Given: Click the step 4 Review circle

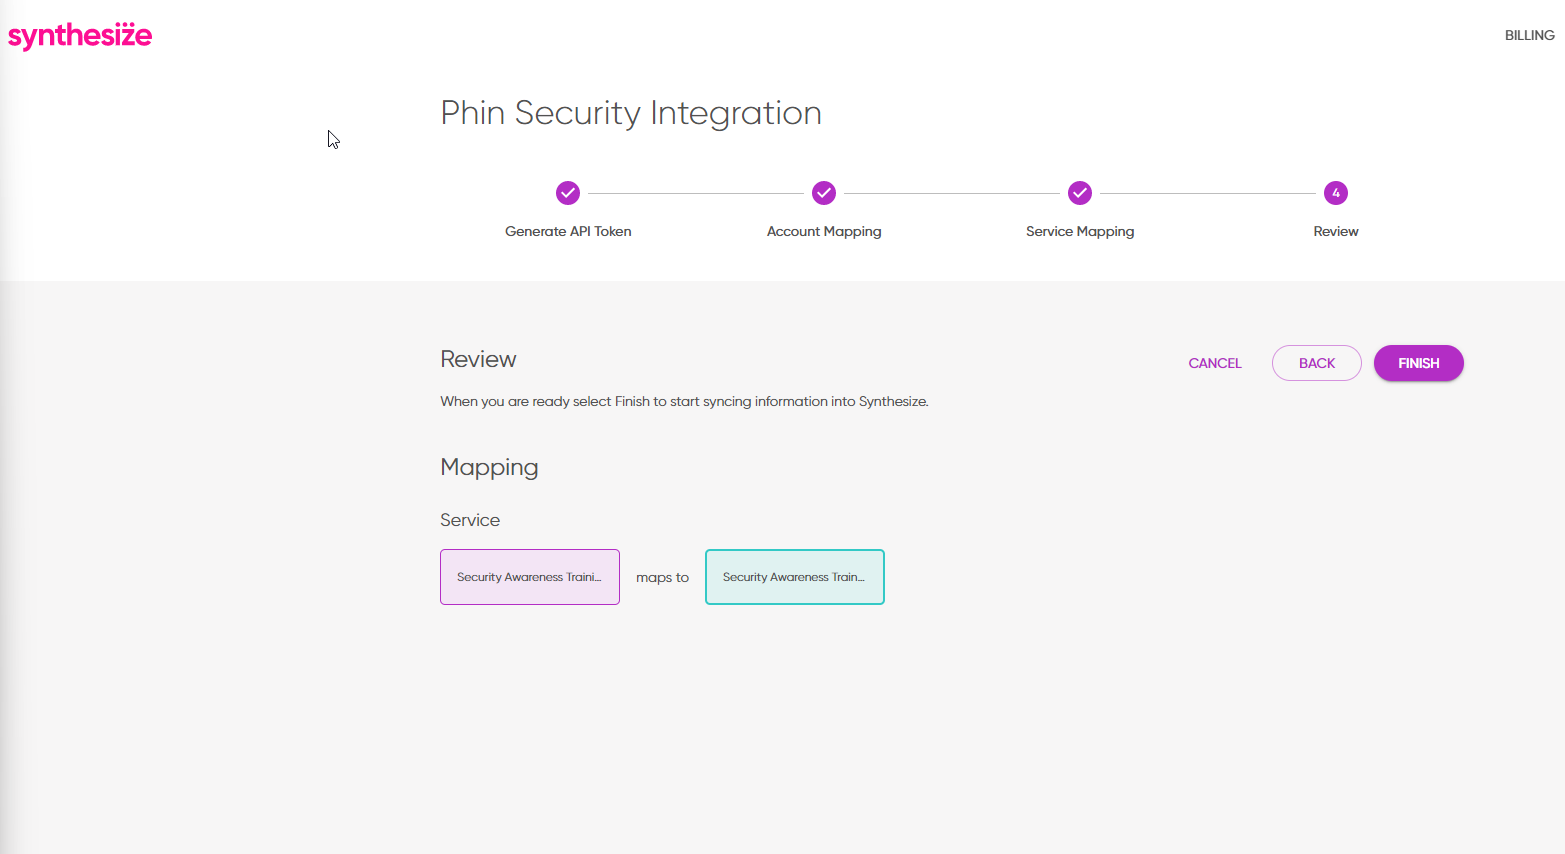Looking at the screenshot, I should point(1336,193).
